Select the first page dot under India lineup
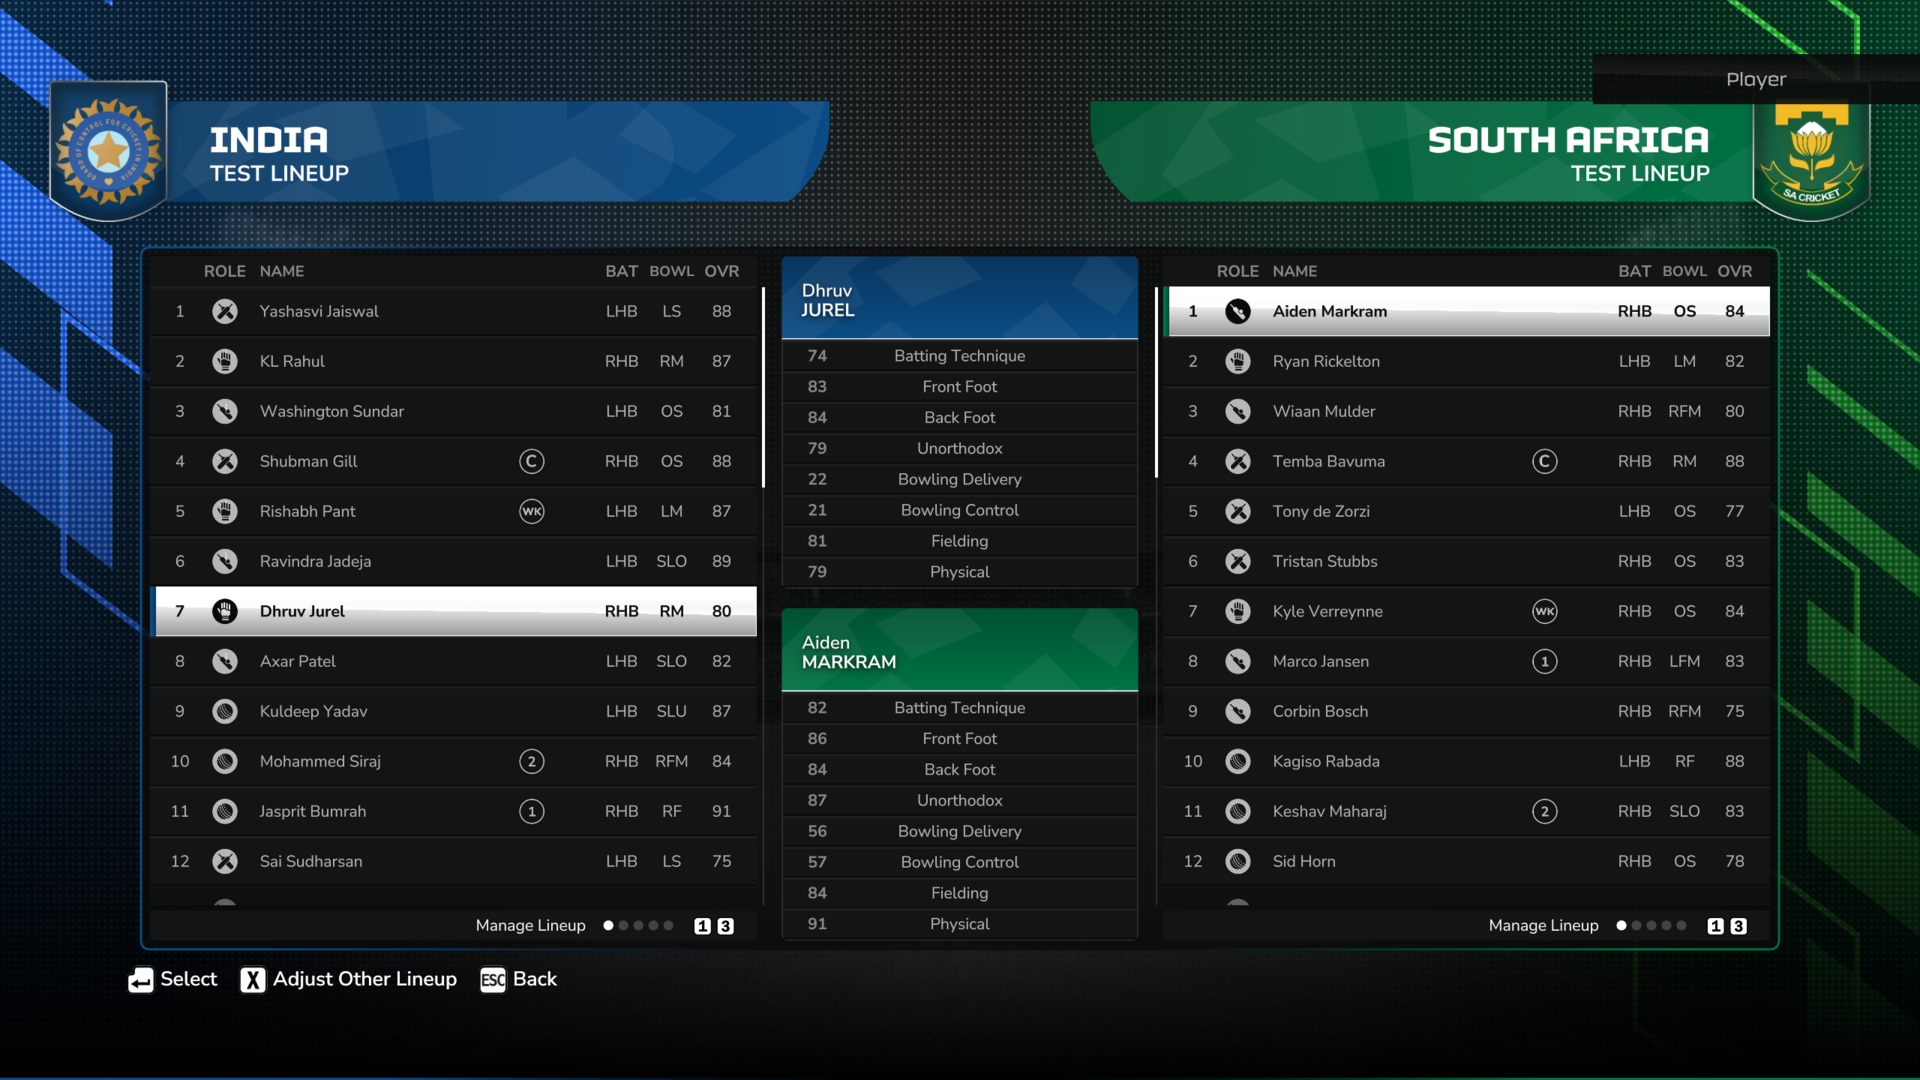 click(x=608, y=926)
